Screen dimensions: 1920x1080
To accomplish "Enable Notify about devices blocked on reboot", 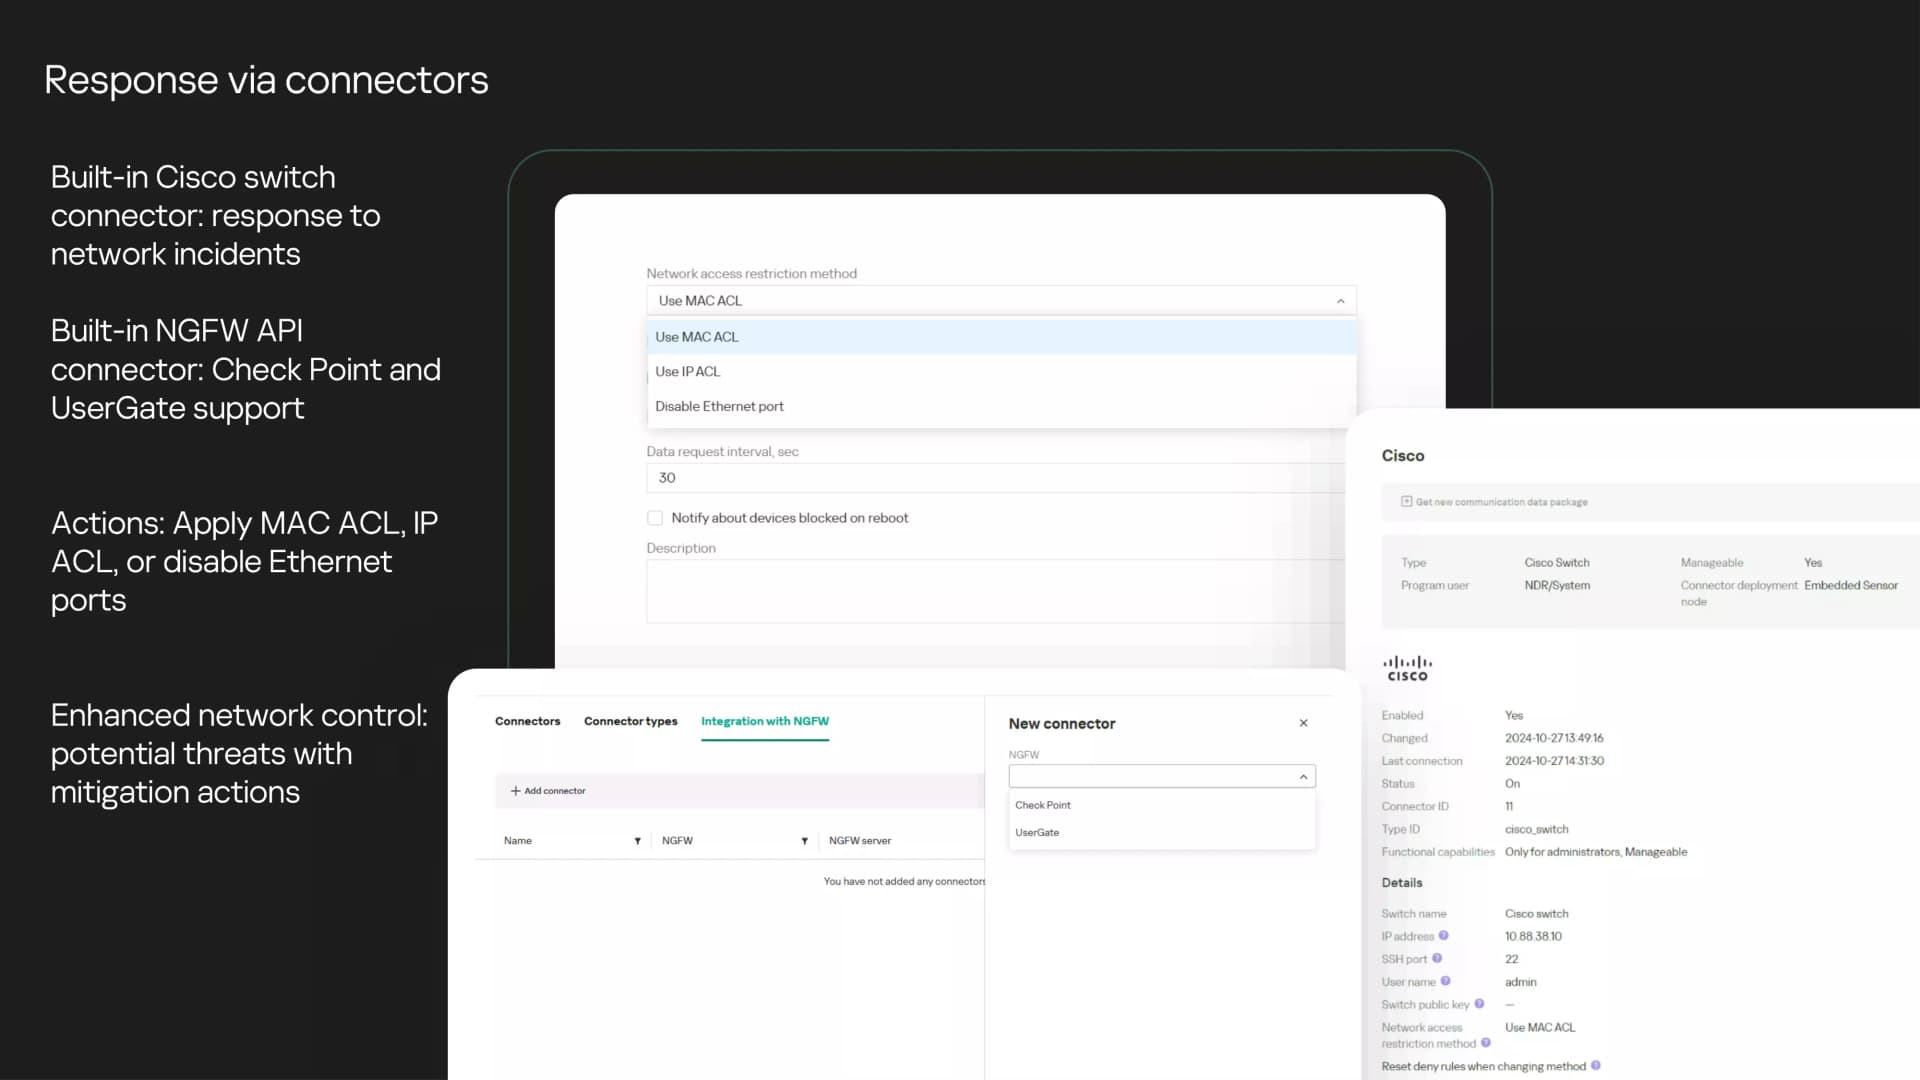I will tap(655, 518).
